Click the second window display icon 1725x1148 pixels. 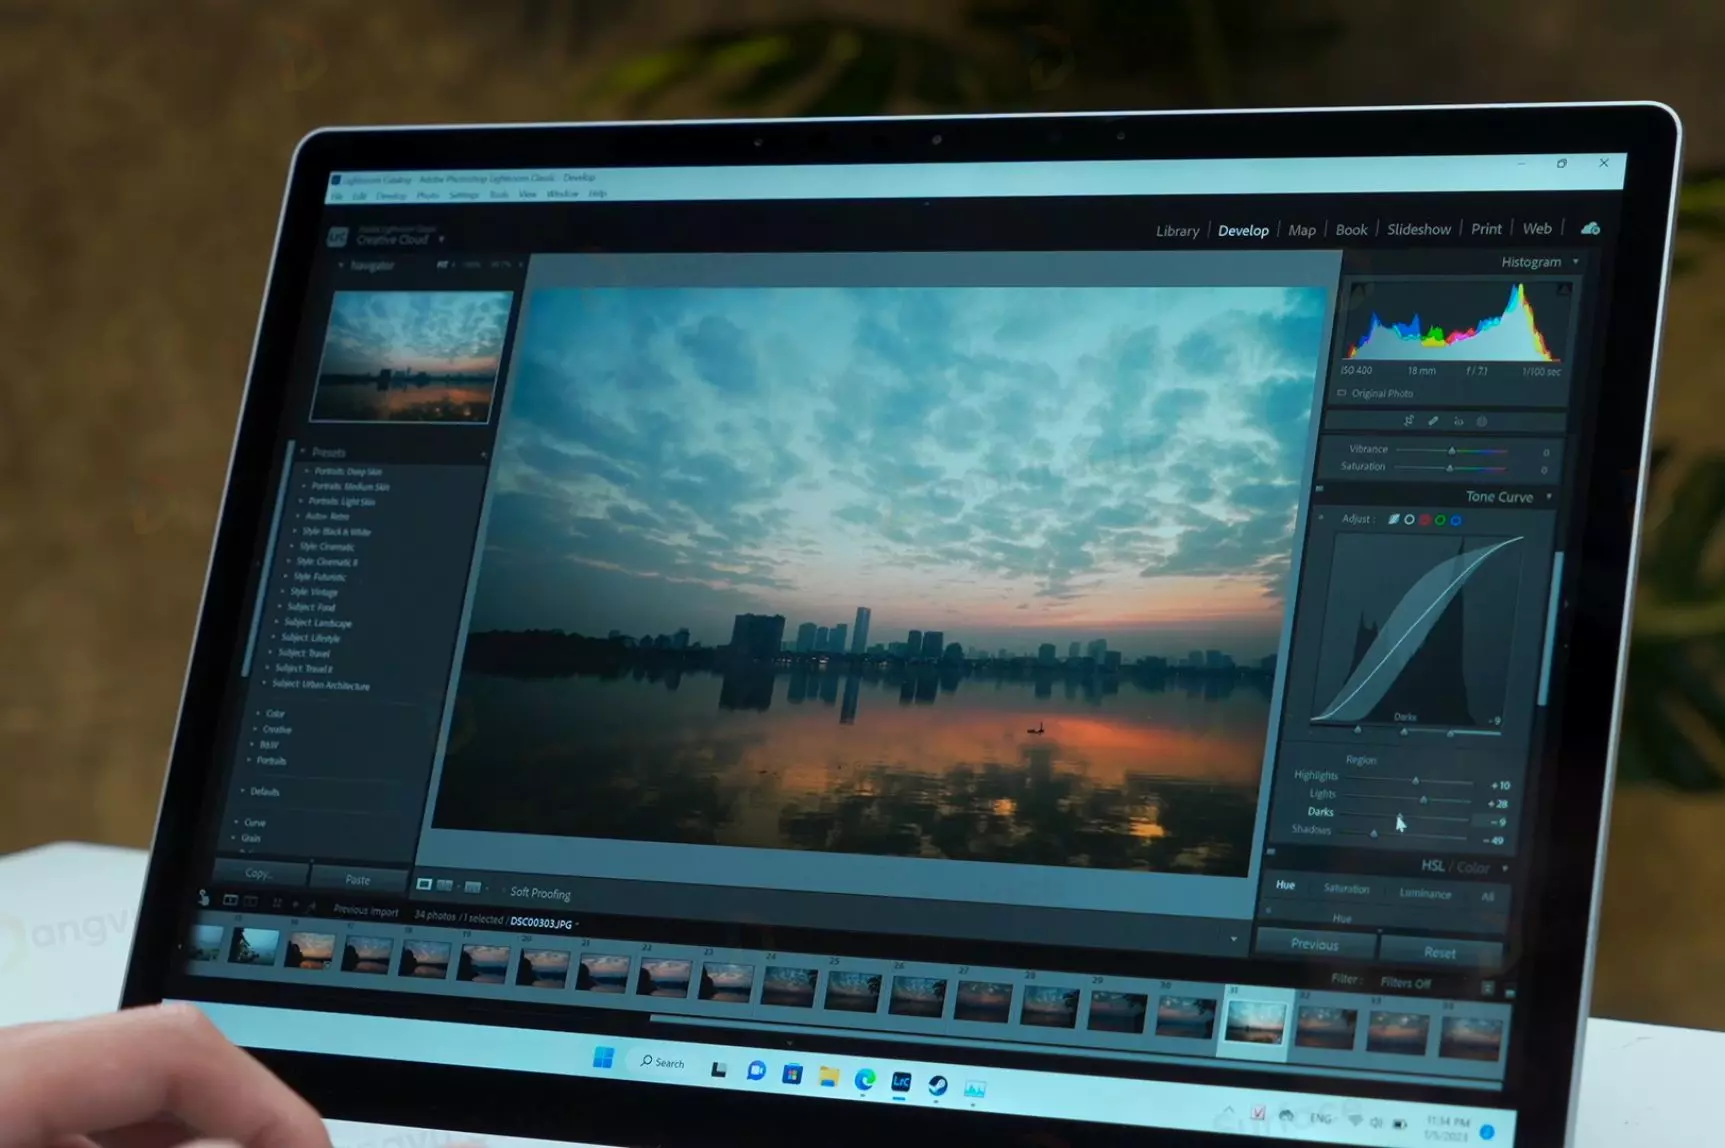click(x=251, y=901)
